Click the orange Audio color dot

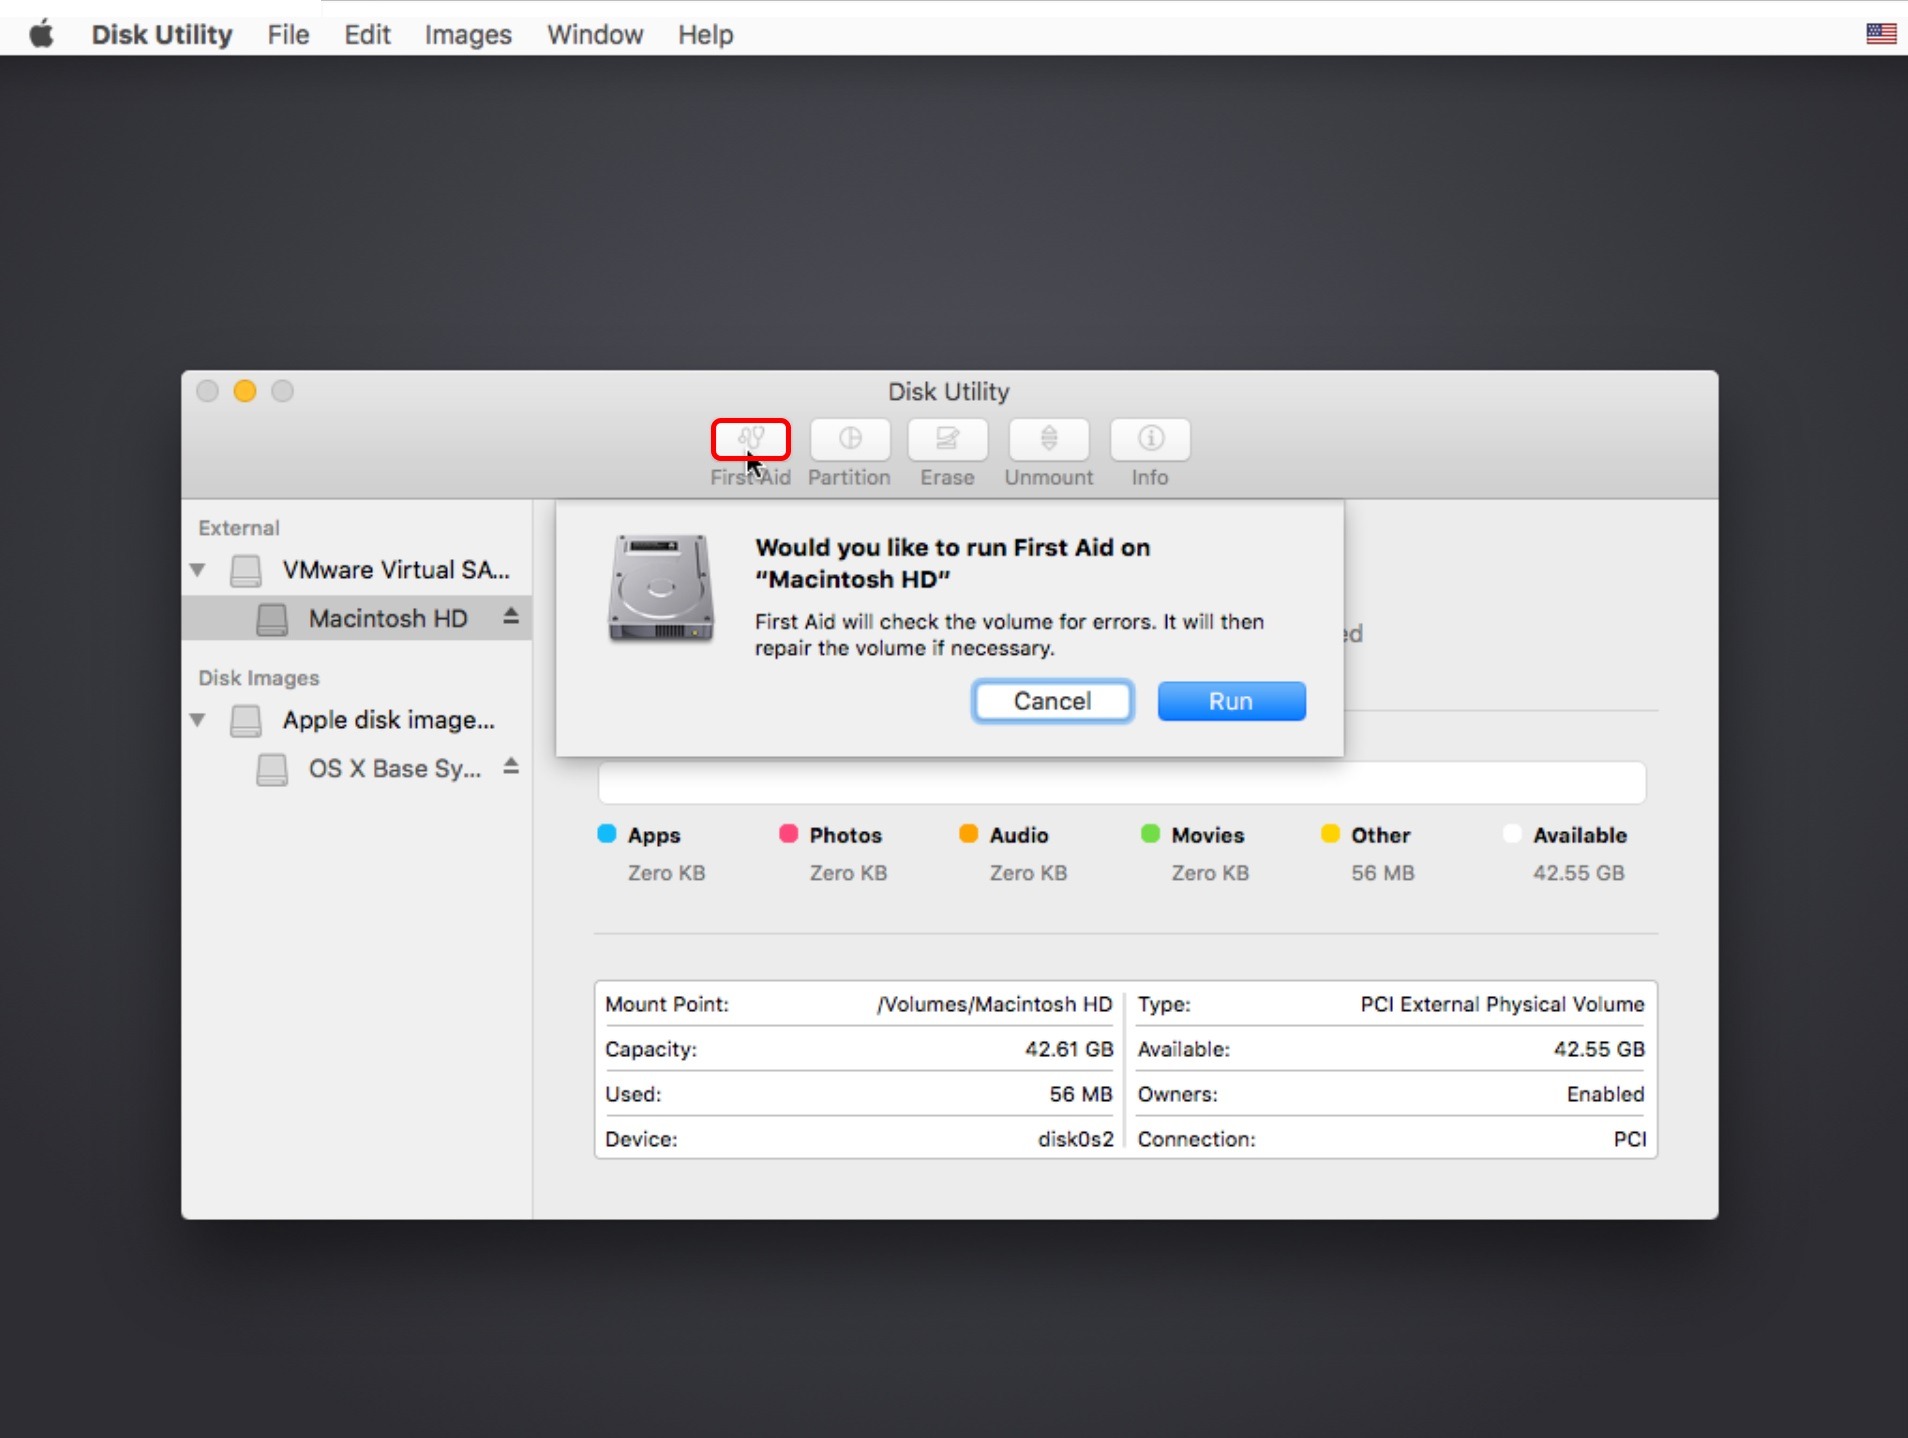click(968, 834)
